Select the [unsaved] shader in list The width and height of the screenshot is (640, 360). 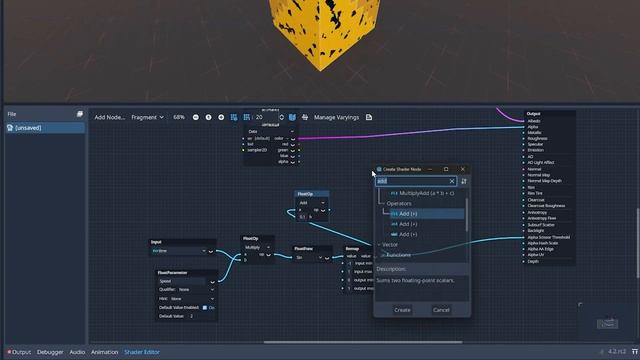coord(45,128)
